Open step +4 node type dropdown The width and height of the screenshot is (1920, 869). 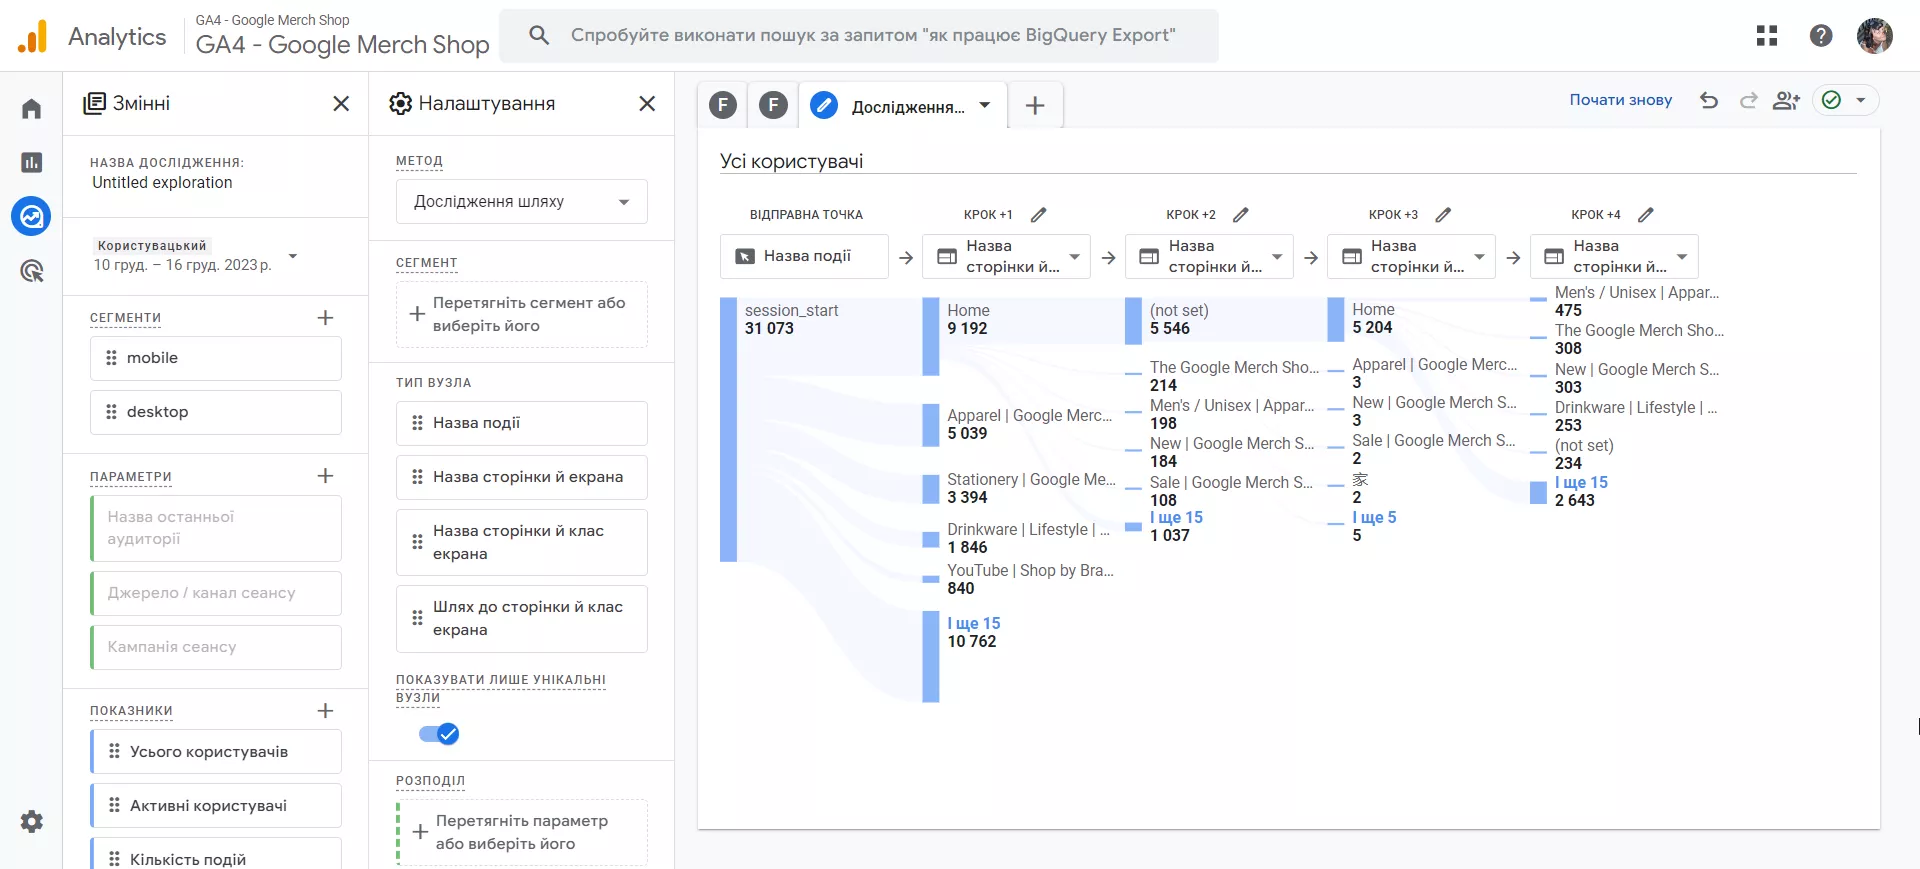[x=1614, y=257]
